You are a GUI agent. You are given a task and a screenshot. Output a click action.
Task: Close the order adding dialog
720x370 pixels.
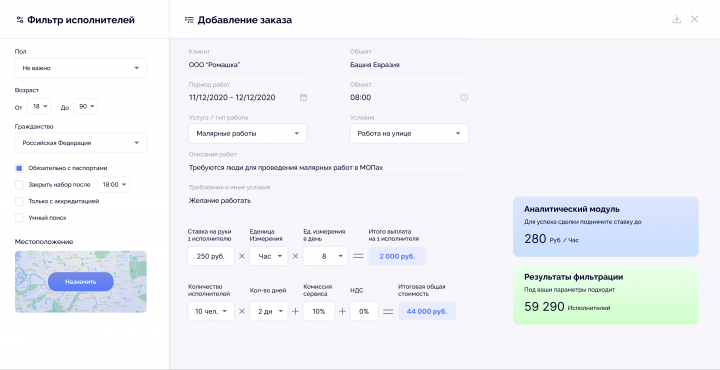coord(695,19)
